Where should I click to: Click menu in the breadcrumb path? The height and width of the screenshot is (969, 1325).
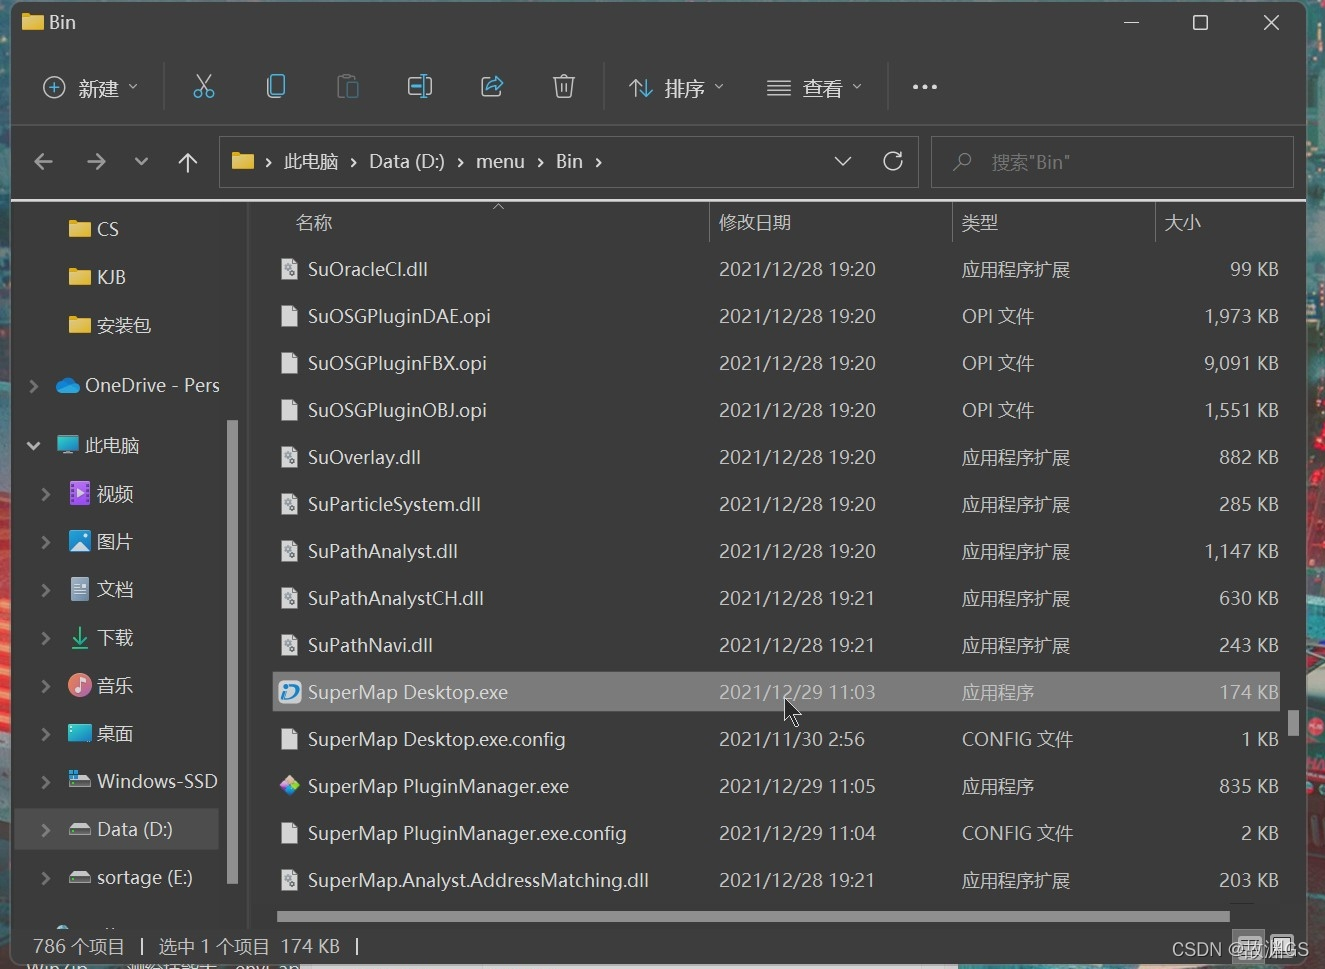500,161
